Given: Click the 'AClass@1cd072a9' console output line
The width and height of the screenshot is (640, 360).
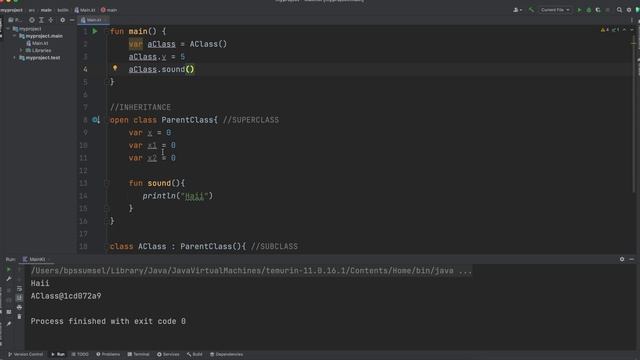Looking at the screenshot, I should pos(66,296).
